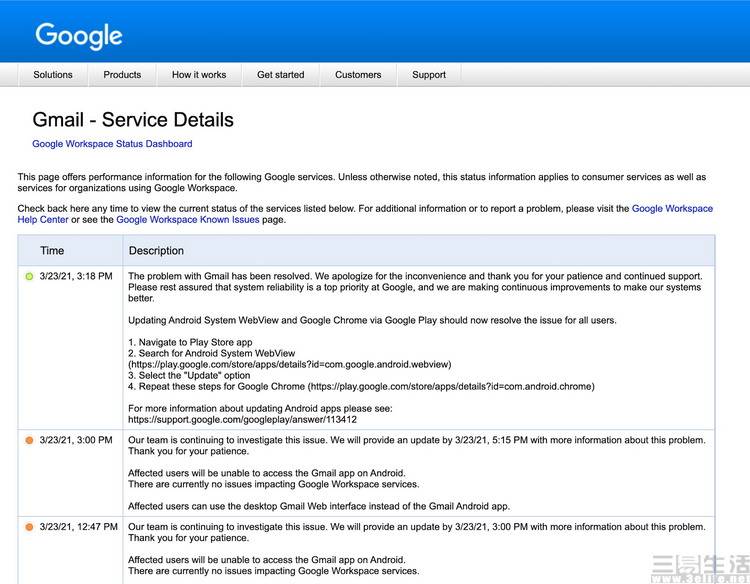The height and width of the screenshot is (584, 750).
Task: Click the support.google.com googleplay answer URL
Action: pyautogui.click(x=243, y=419)
